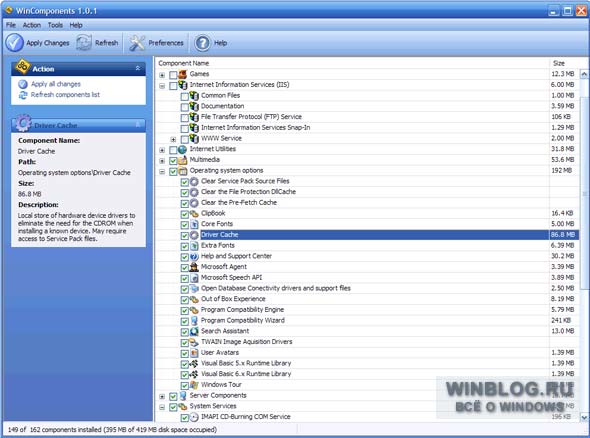
Task: Click the Refresh toolbar icon
Action: click(x=84, y=43)
